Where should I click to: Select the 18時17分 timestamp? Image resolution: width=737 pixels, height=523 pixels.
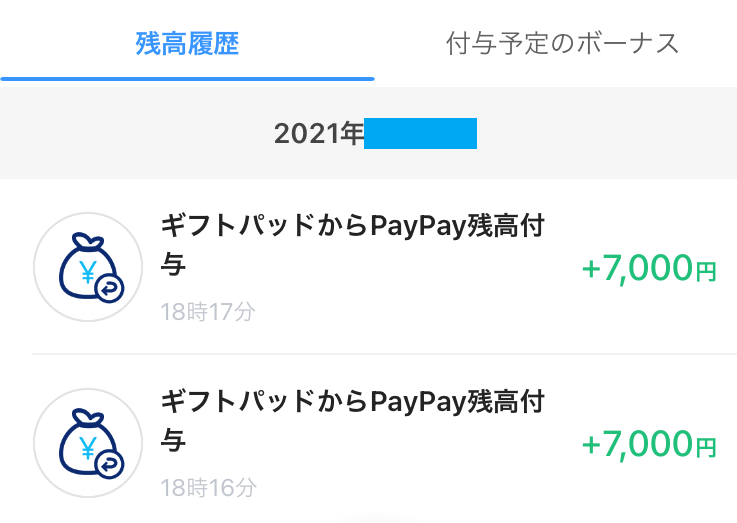[208, 312]
